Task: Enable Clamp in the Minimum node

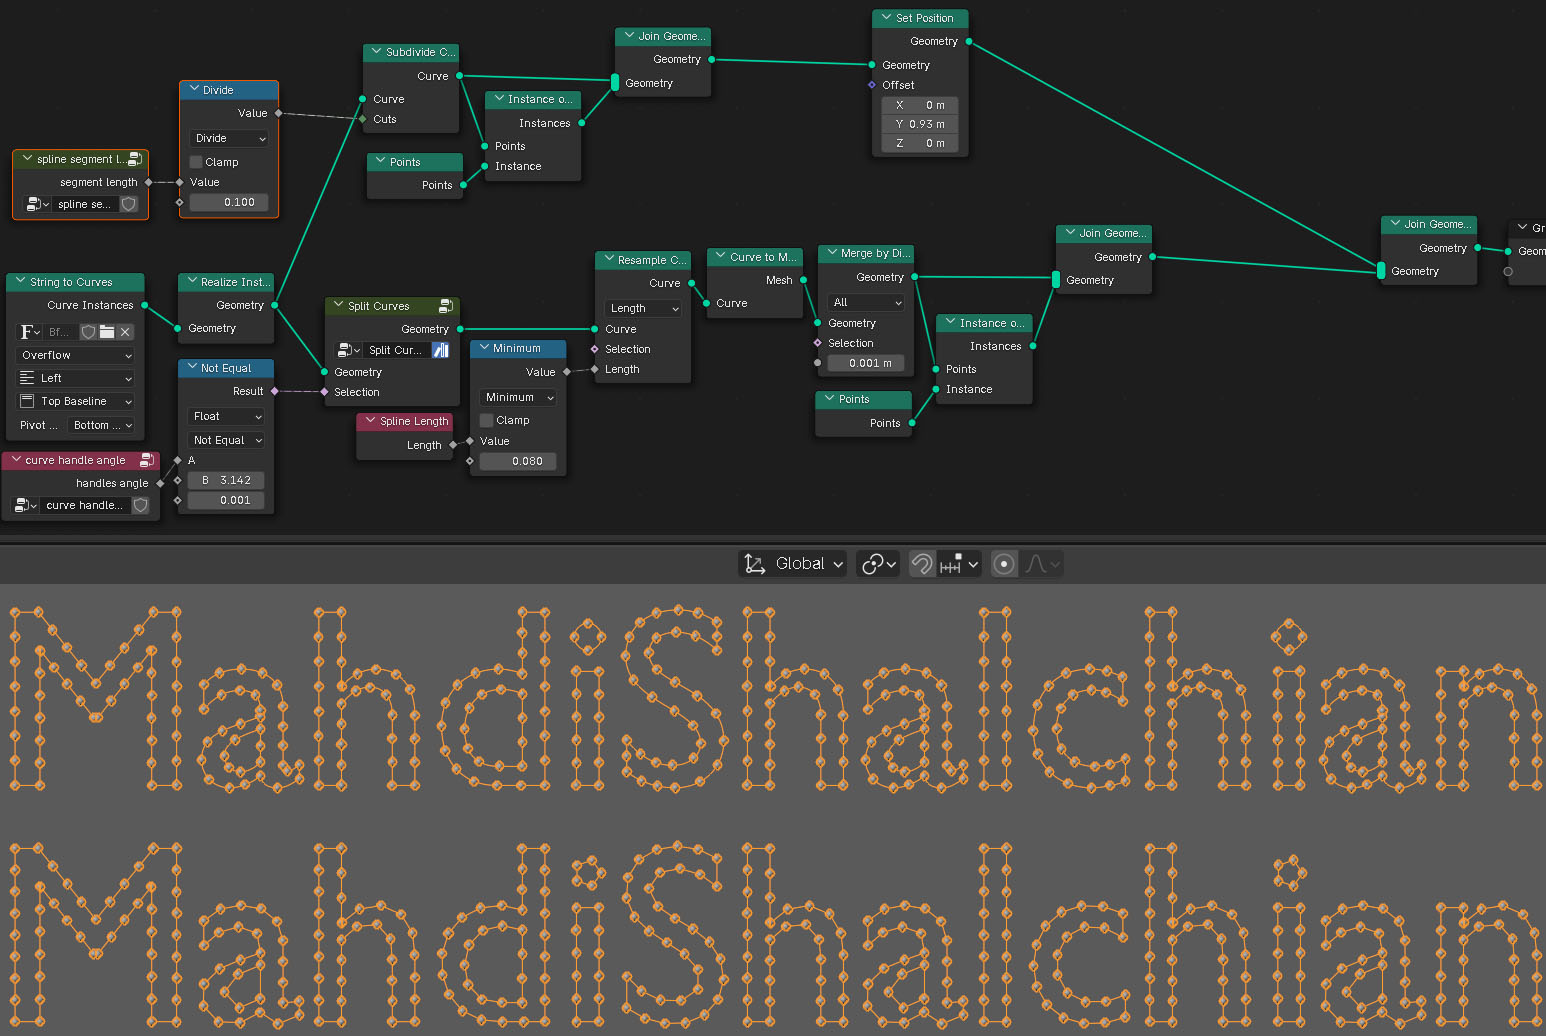Action: [487, 420]
